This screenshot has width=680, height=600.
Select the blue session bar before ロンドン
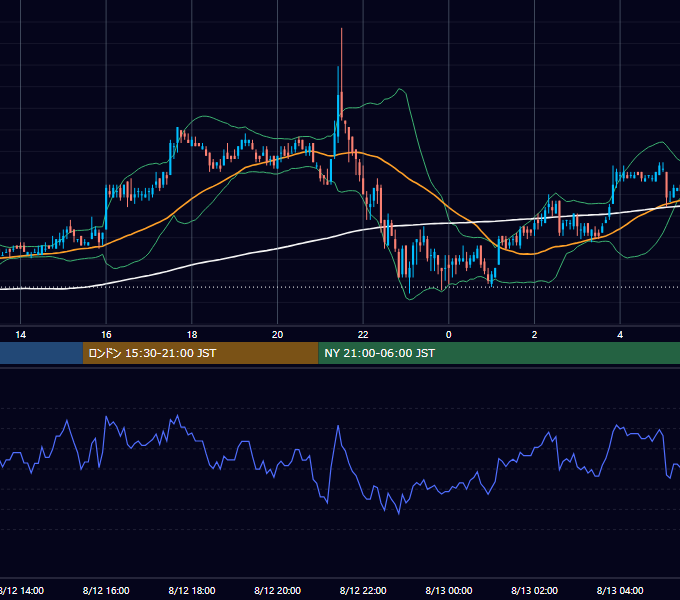click(41, 353)
